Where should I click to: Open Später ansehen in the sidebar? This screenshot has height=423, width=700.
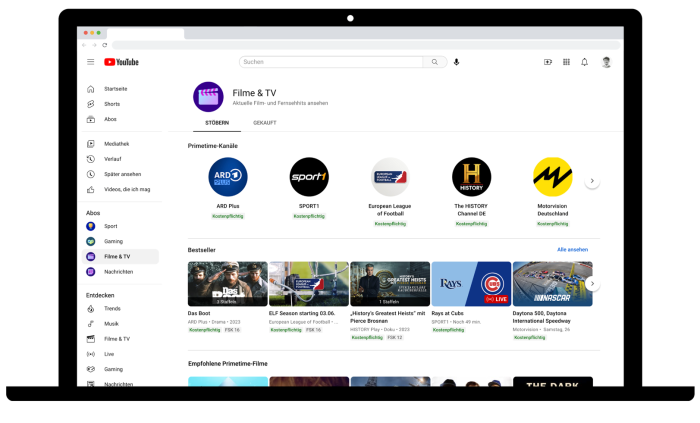(121, 174)
